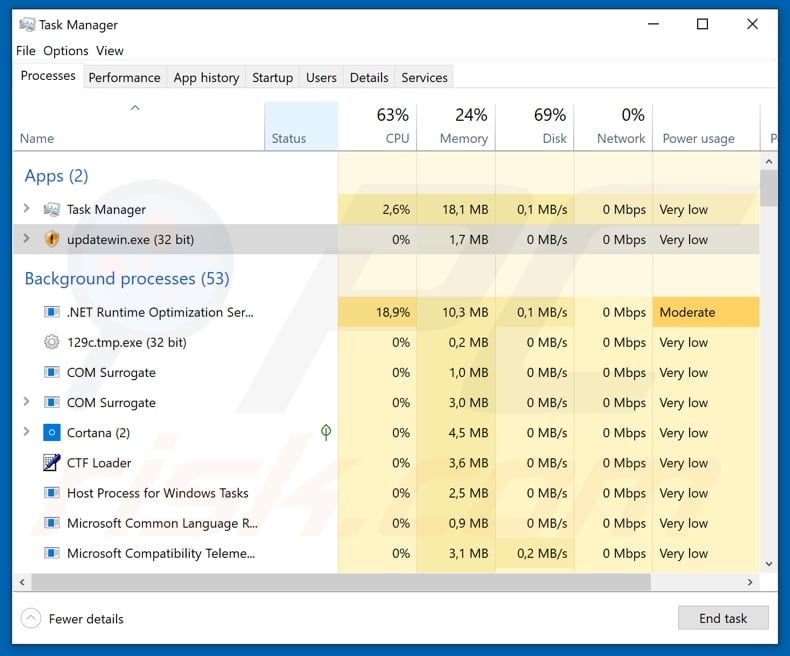Click the icon of the expandable COM Surrogate

(x=51, y=403)
